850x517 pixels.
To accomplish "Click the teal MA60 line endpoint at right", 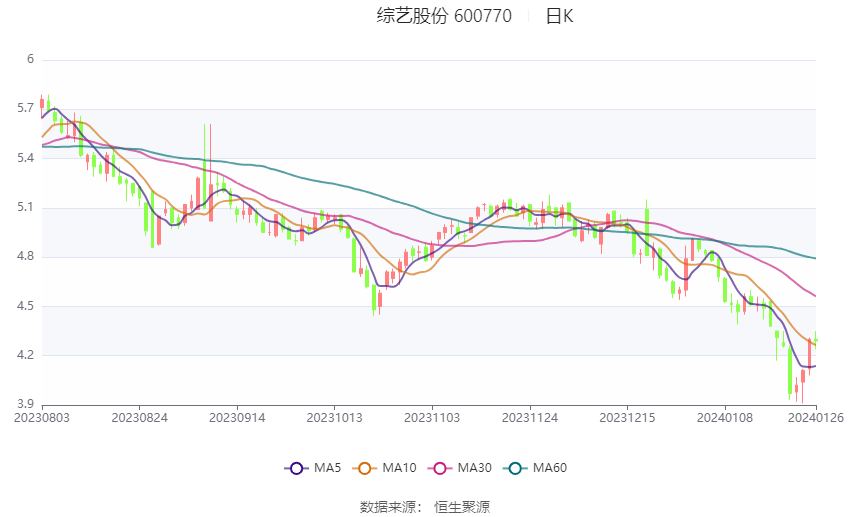I will coord(815,258).
